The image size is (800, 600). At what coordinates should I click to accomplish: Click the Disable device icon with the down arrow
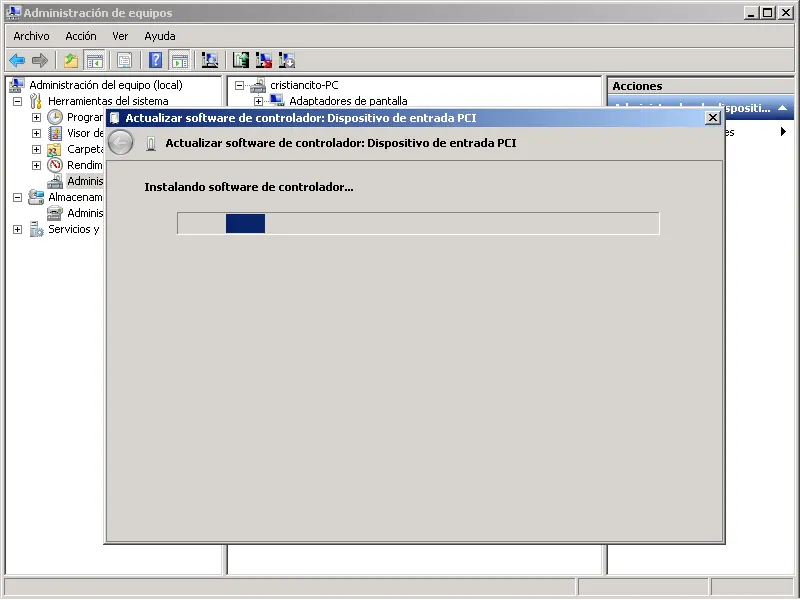287,60
